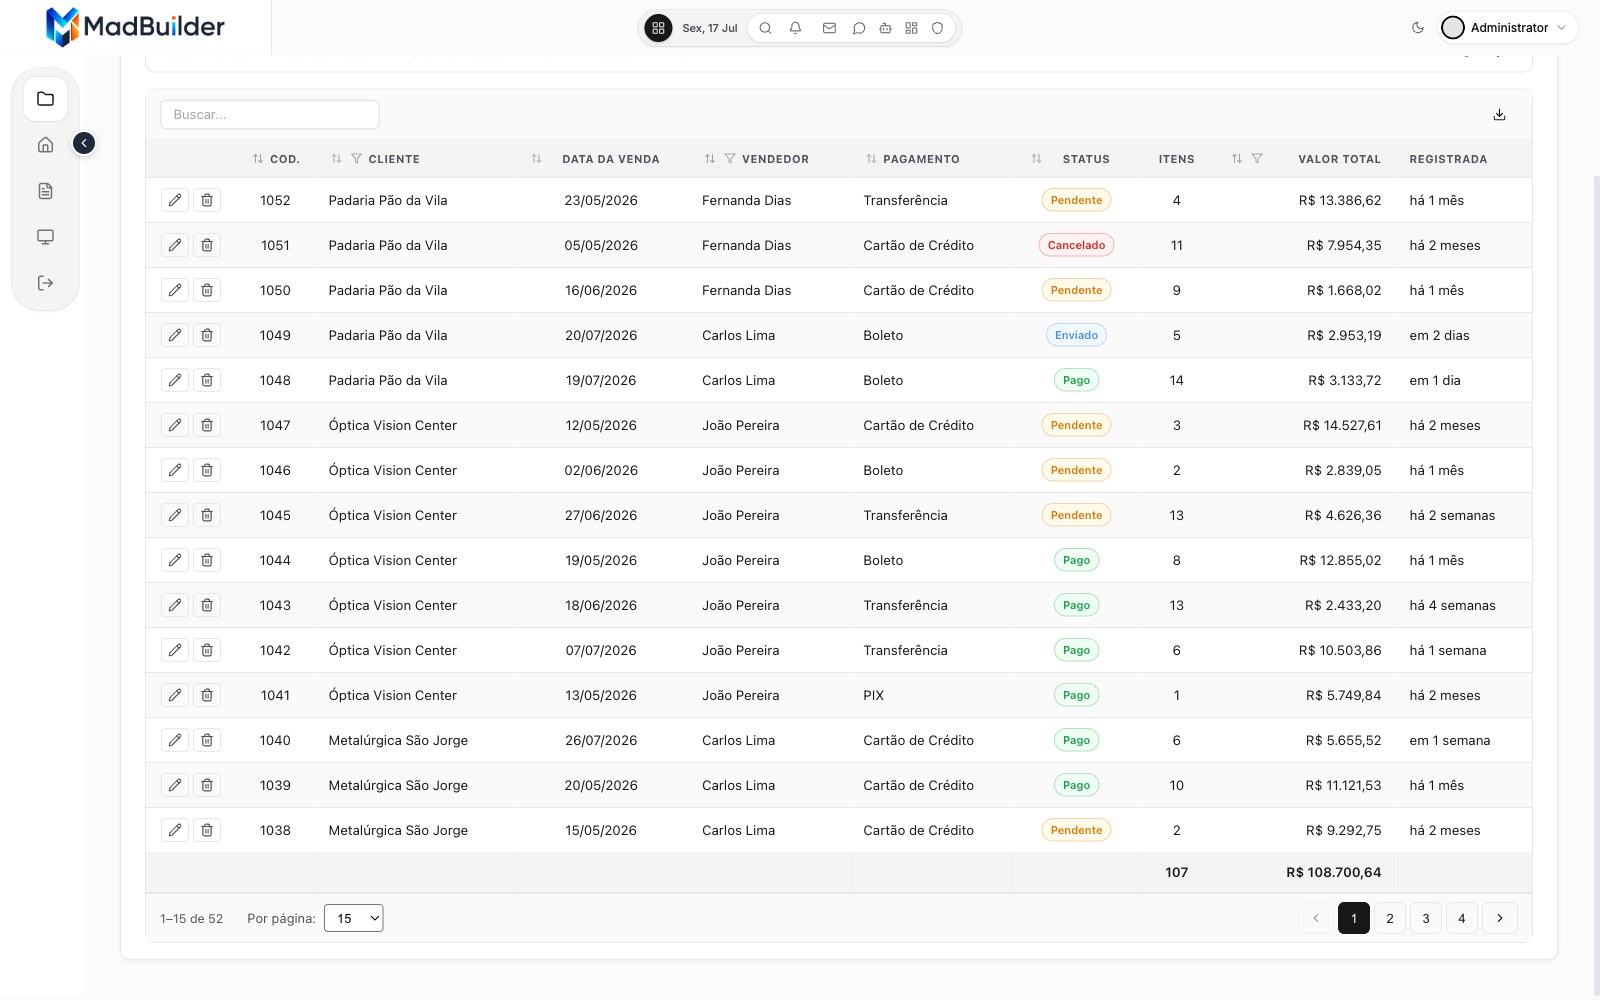Image resolution: width=1600 pixels, height=1000 pixels.
Task: Sort by the CÓD. column header
Action: tap(276, 159)
